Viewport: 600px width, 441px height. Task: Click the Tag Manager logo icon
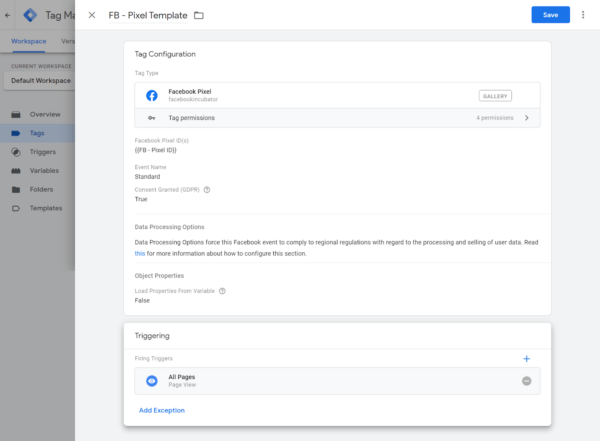point(30,15)
